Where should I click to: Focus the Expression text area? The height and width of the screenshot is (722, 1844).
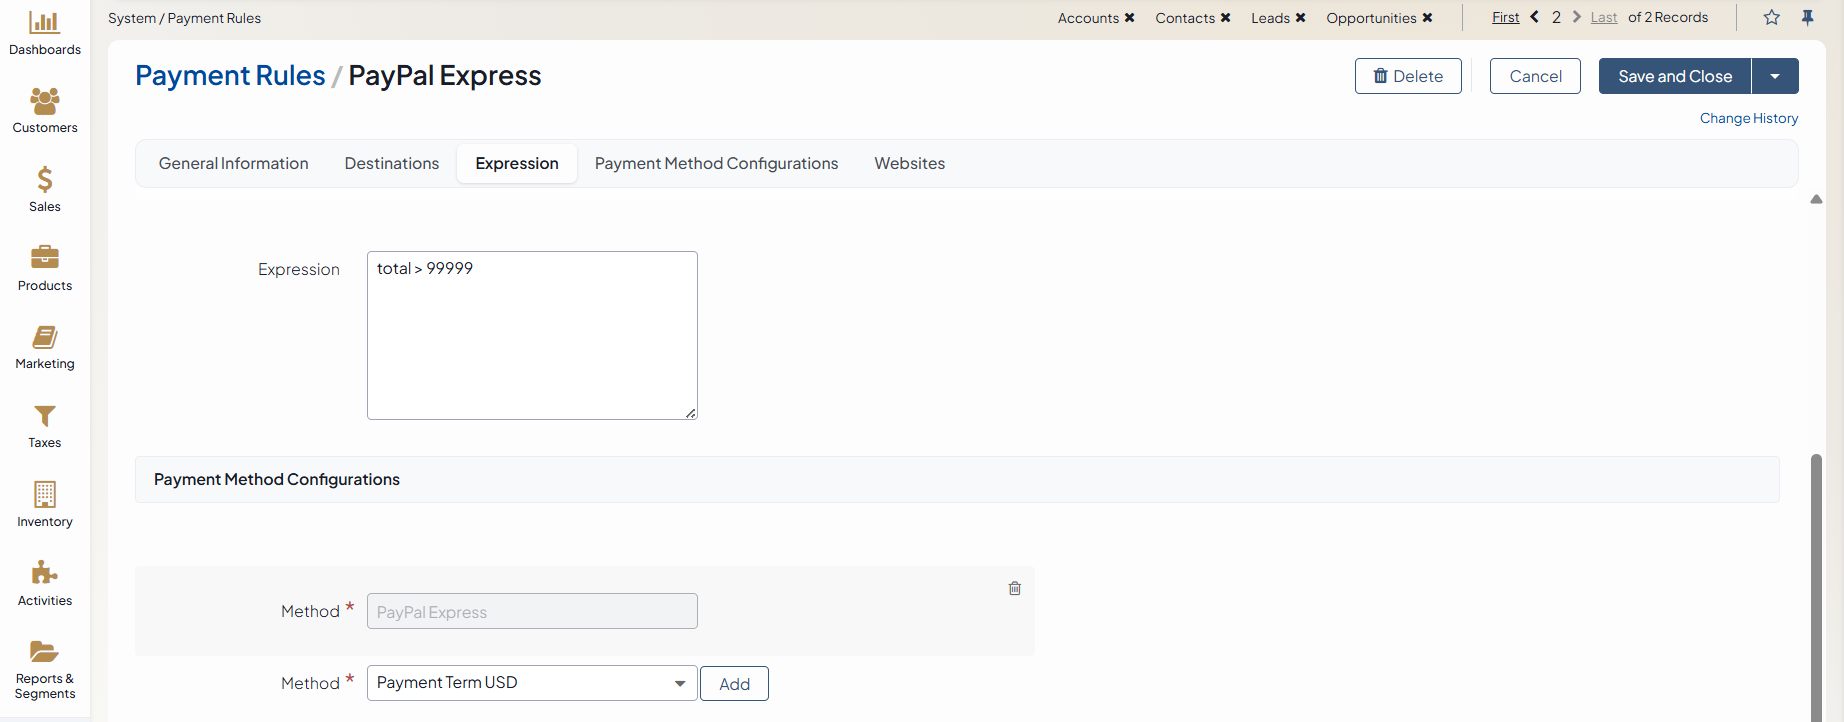[532, 335]
